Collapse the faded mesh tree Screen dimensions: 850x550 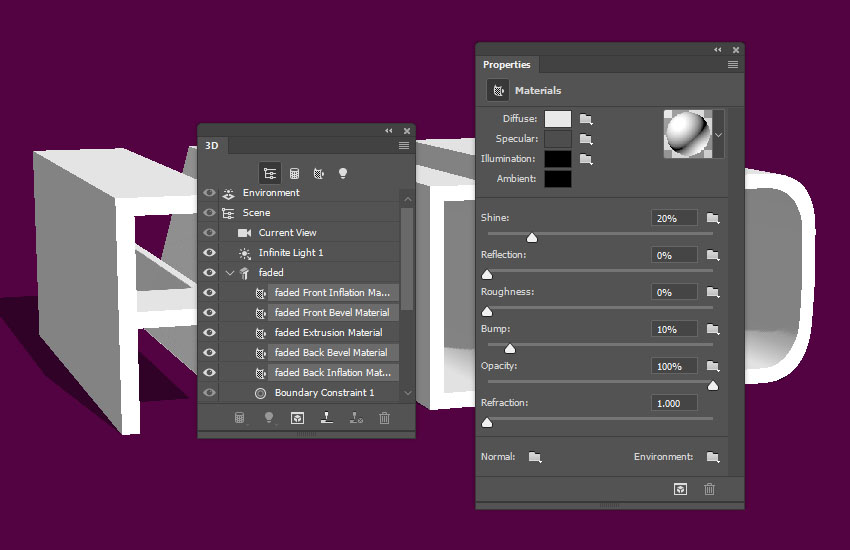click(x=230, y=273)
